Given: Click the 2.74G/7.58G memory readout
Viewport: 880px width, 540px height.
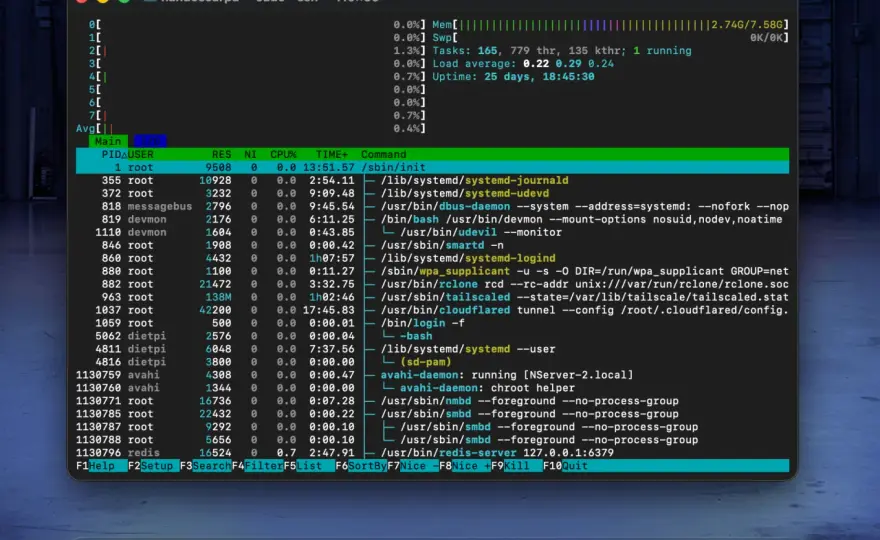Looking at the screenshot, I should click(747, 25).
